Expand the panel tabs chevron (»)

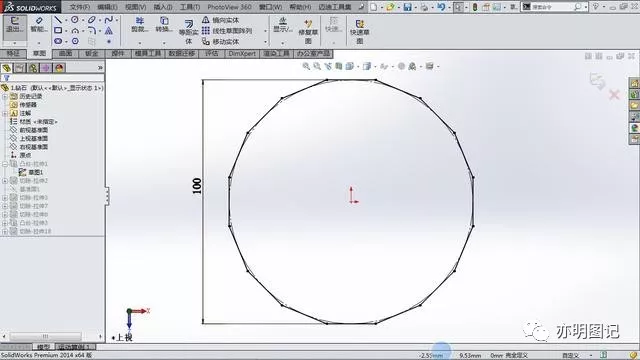point(100,68)
